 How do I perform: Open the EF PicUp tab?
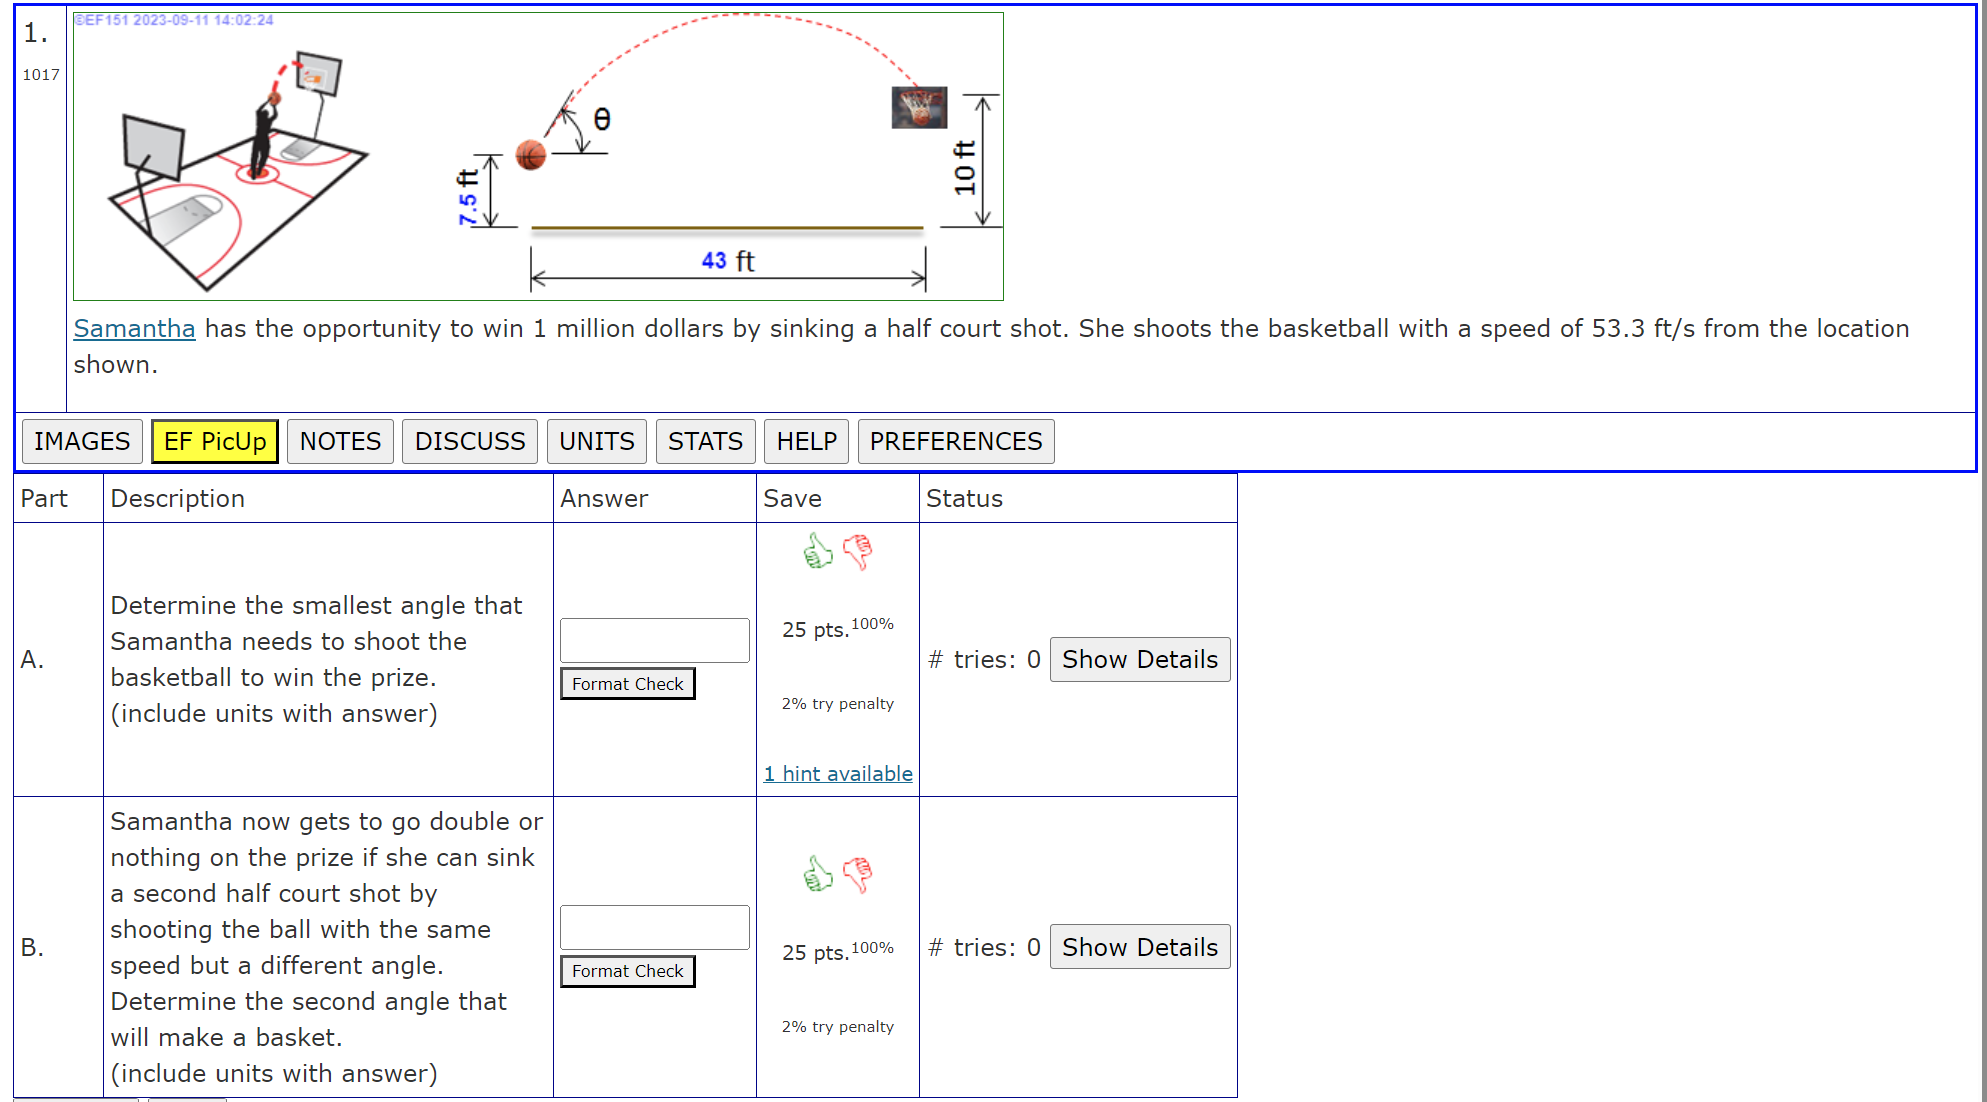coord(215,441)
